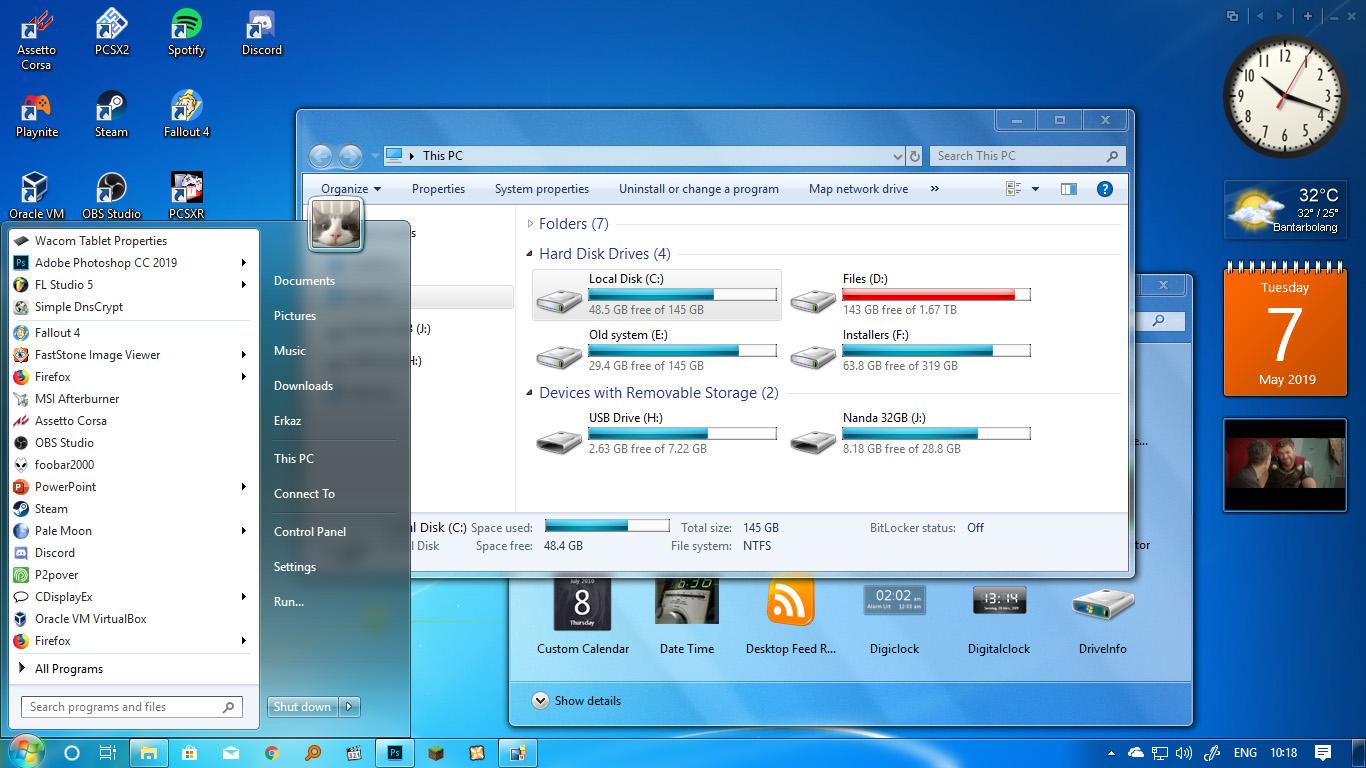Select Nanda 32GB (J:) drive
This screenshot has height=768, width=1366.
click(911, 434)
